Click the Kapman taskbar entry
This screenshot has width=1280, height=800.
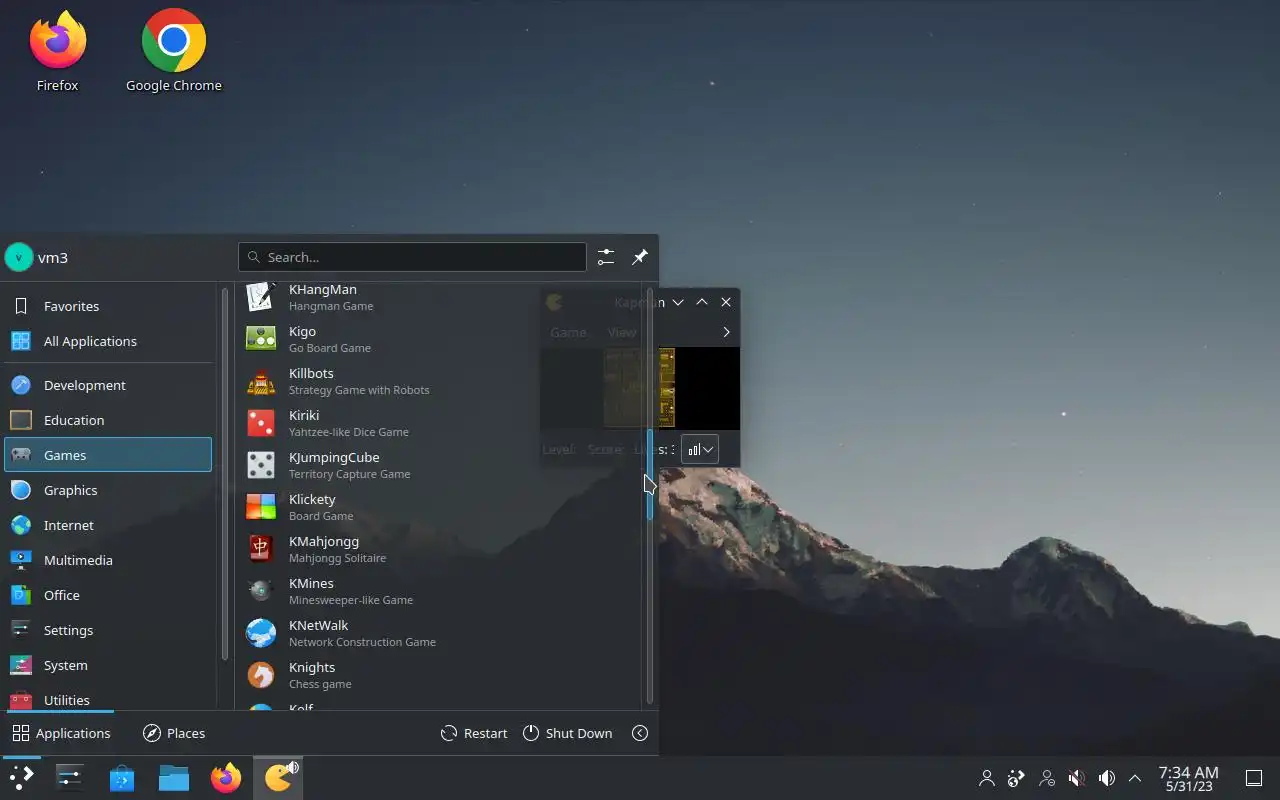pyautogui.click(x=278, y=778)
